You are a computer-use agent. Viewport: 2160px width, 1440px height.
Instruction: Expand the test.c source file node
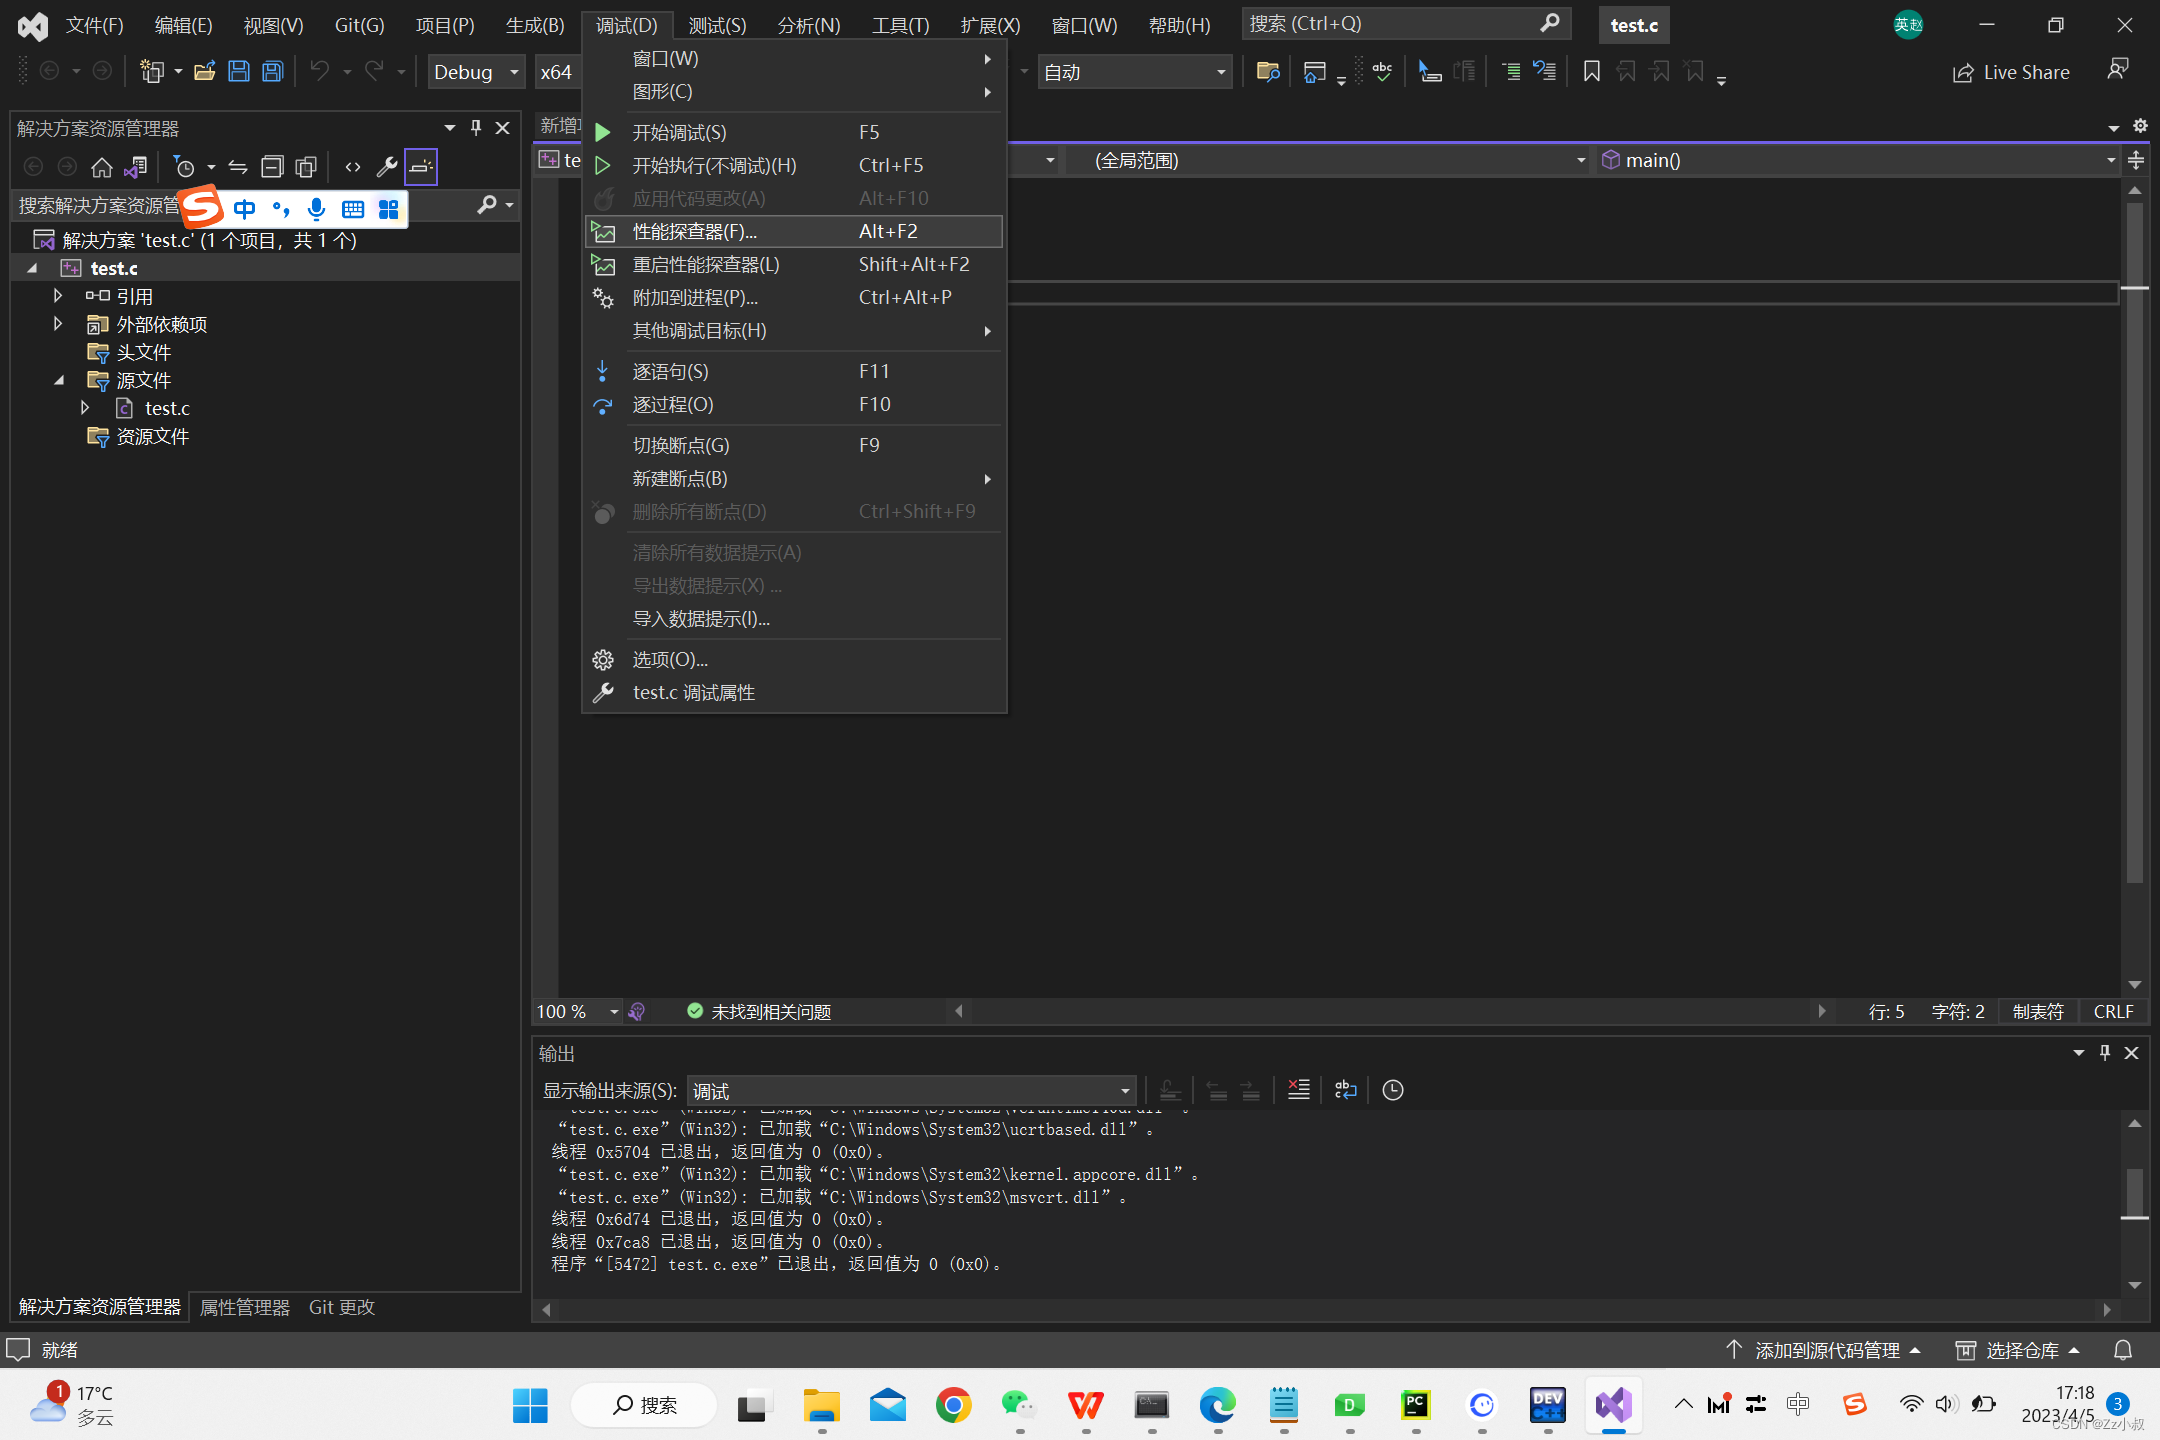click(x=86, y=407)
